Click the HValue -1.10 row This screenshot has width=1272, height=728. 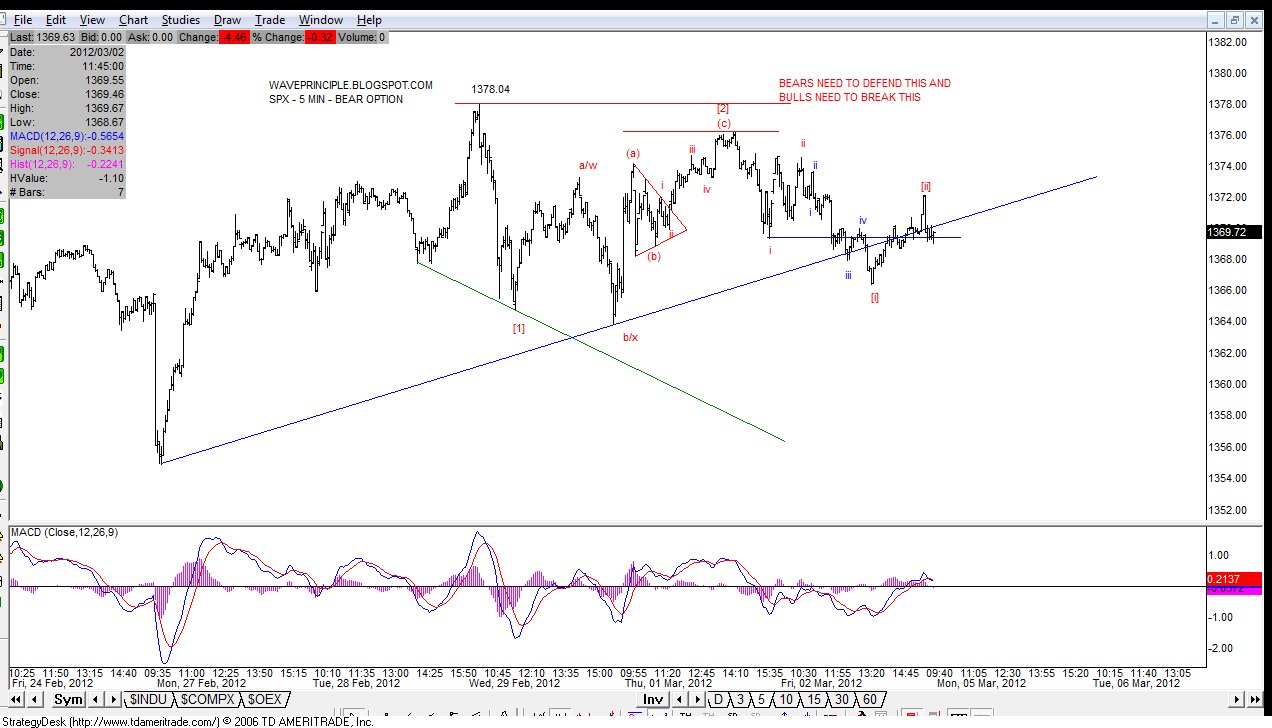point(67,178)
